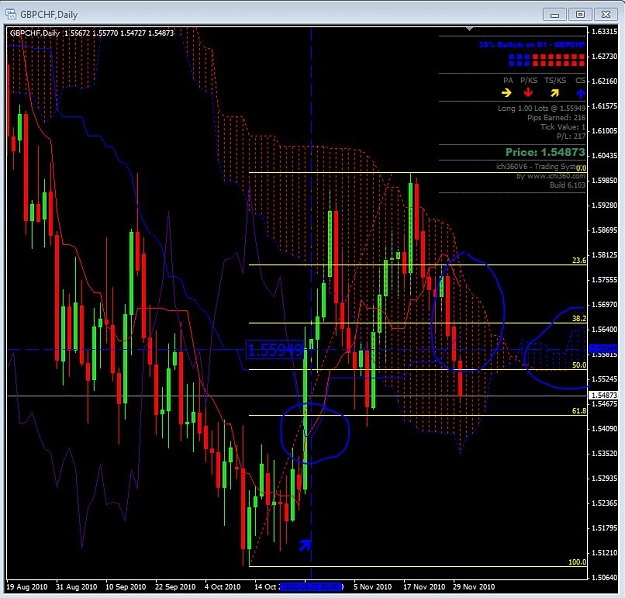Image resolution: width=625 pixels, height=598 pixels.
Task: Click the '22 Sep 2010' date label
Action: pos(175,587)
